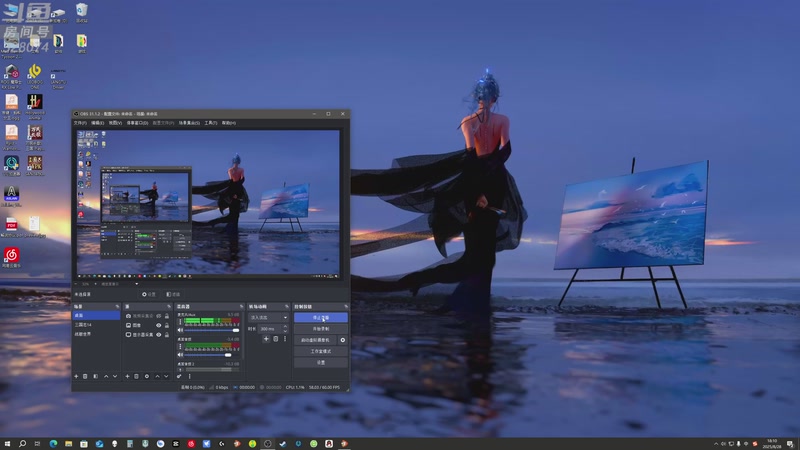Remove selected scene with trash icon
Image resolution: width=800 pixels, height=450 pixels.
click(85, 377)
